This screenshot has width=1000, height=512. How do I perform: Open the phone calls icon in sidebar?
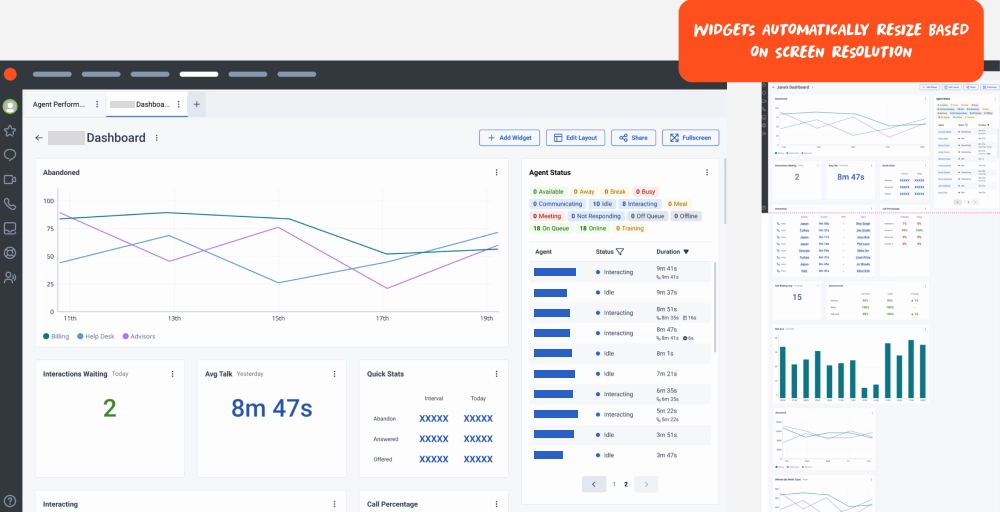point(10,204)
